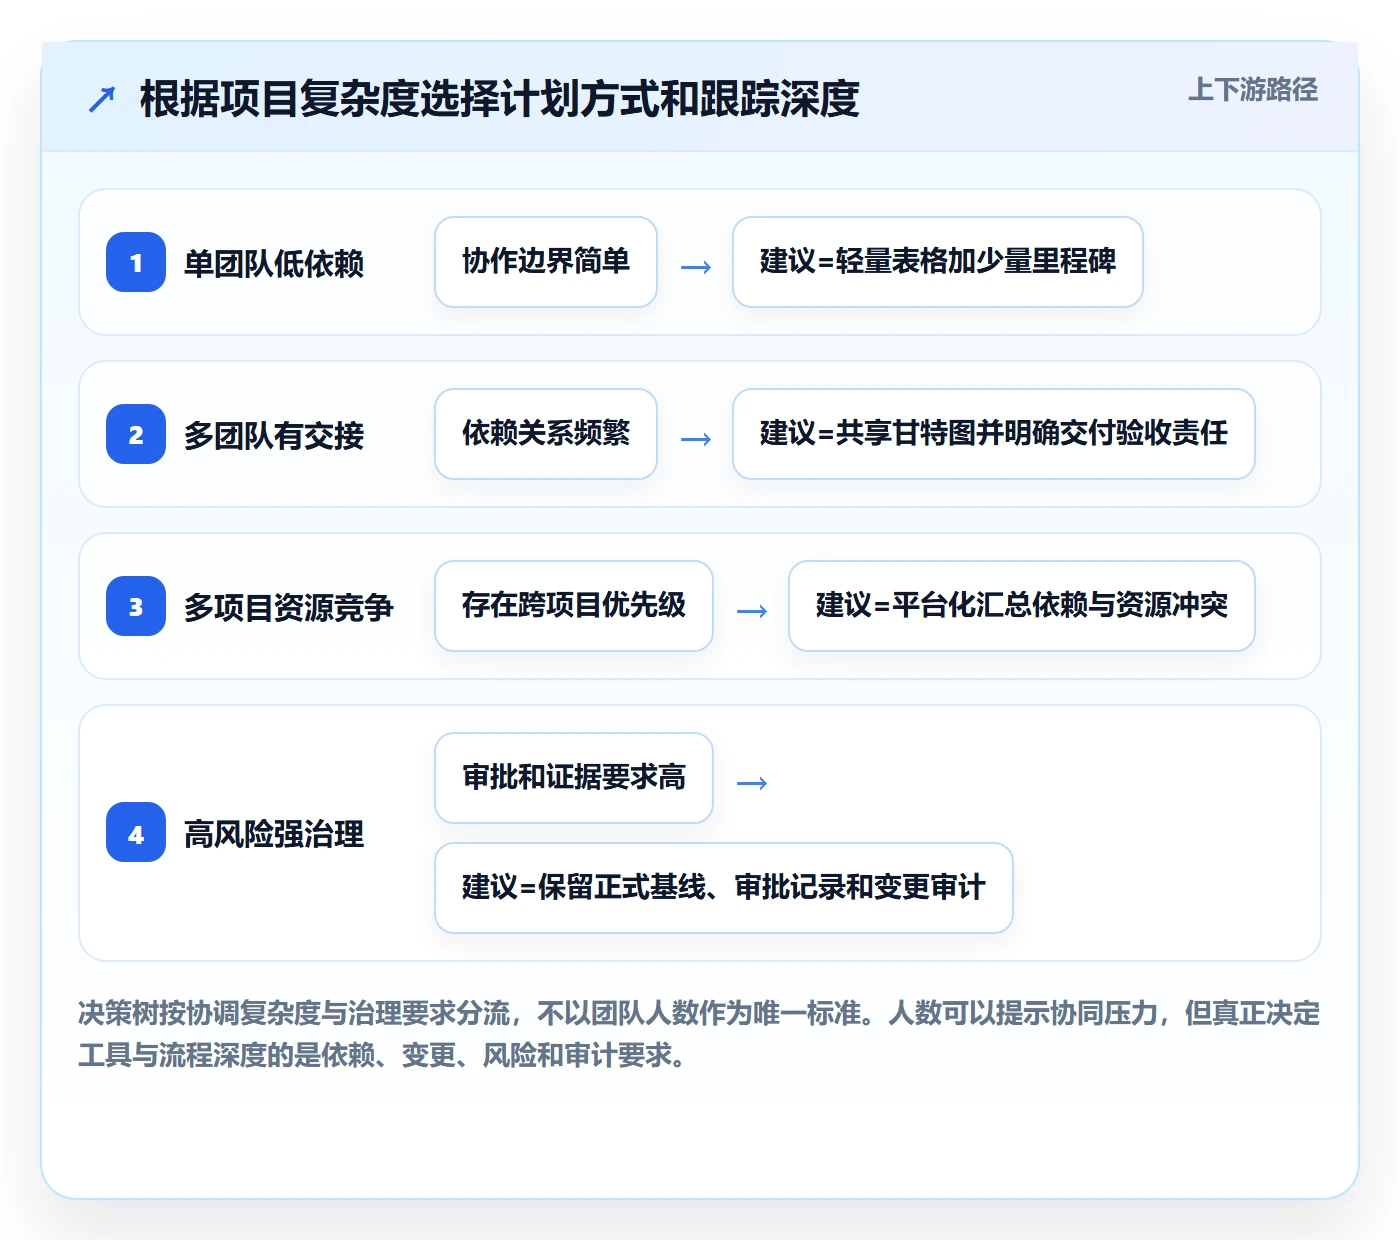
Task: Open the '建议=轻量表格加少量里程碑' recommendation
Action: 938,262
